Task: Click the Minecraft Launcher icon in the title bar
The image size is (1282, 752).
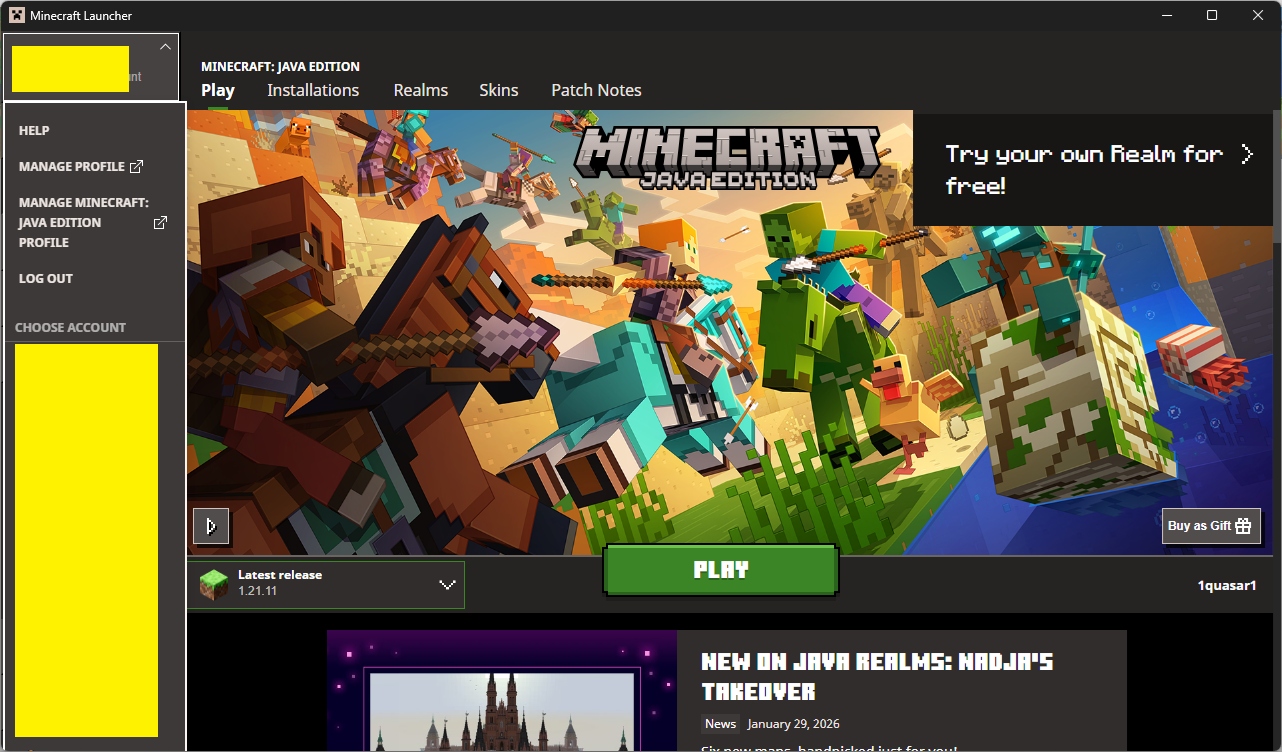Action: [x=17, y=15]
